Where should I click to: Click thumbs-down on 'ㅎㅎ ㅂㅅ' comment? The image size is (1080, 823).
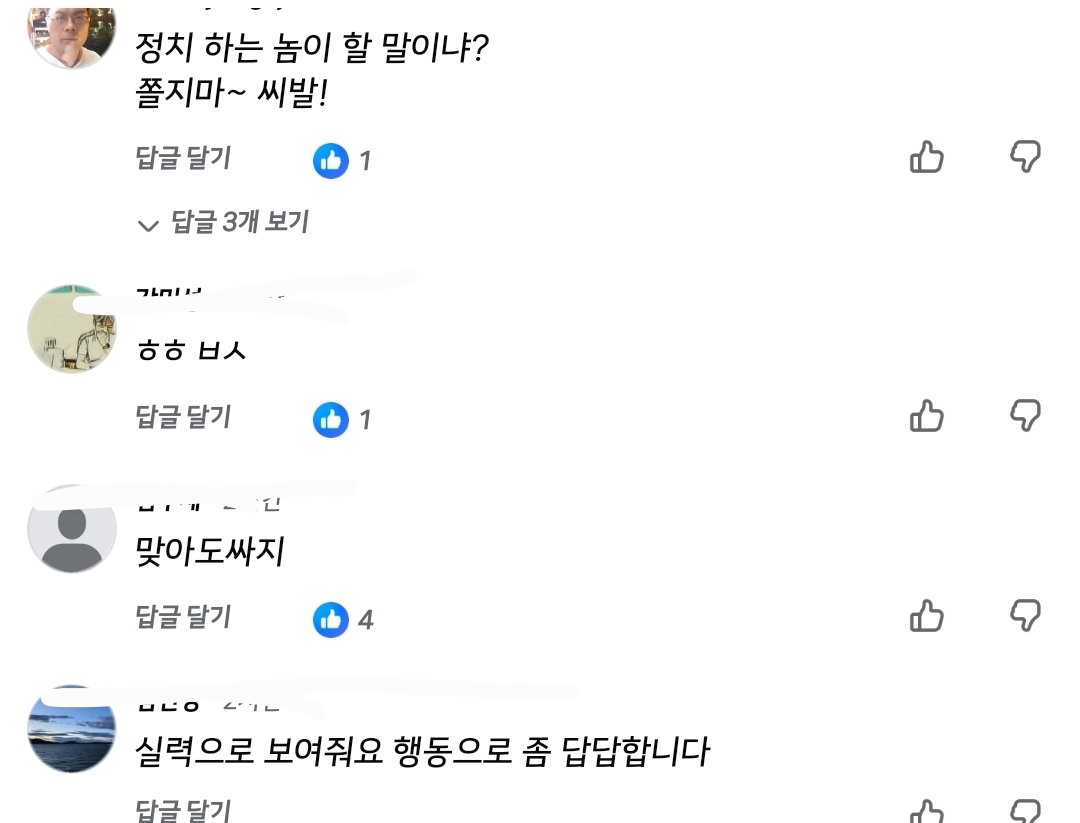click(1025, 416)
